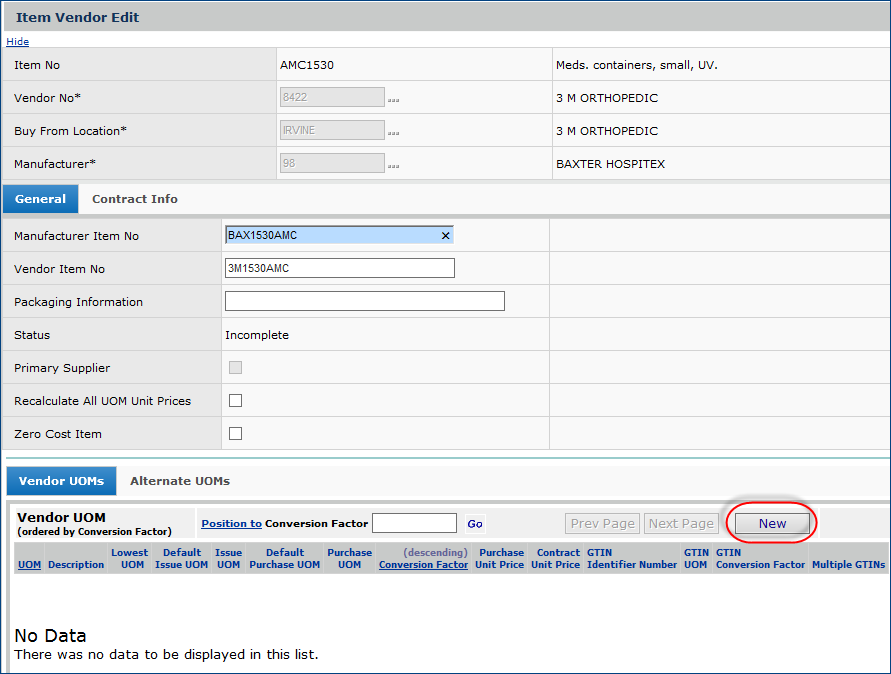This screenshot has width=891, height=674.
Task: Click the lookup ellipsis next to Buy From Location
Action: [x=394, y=134]
